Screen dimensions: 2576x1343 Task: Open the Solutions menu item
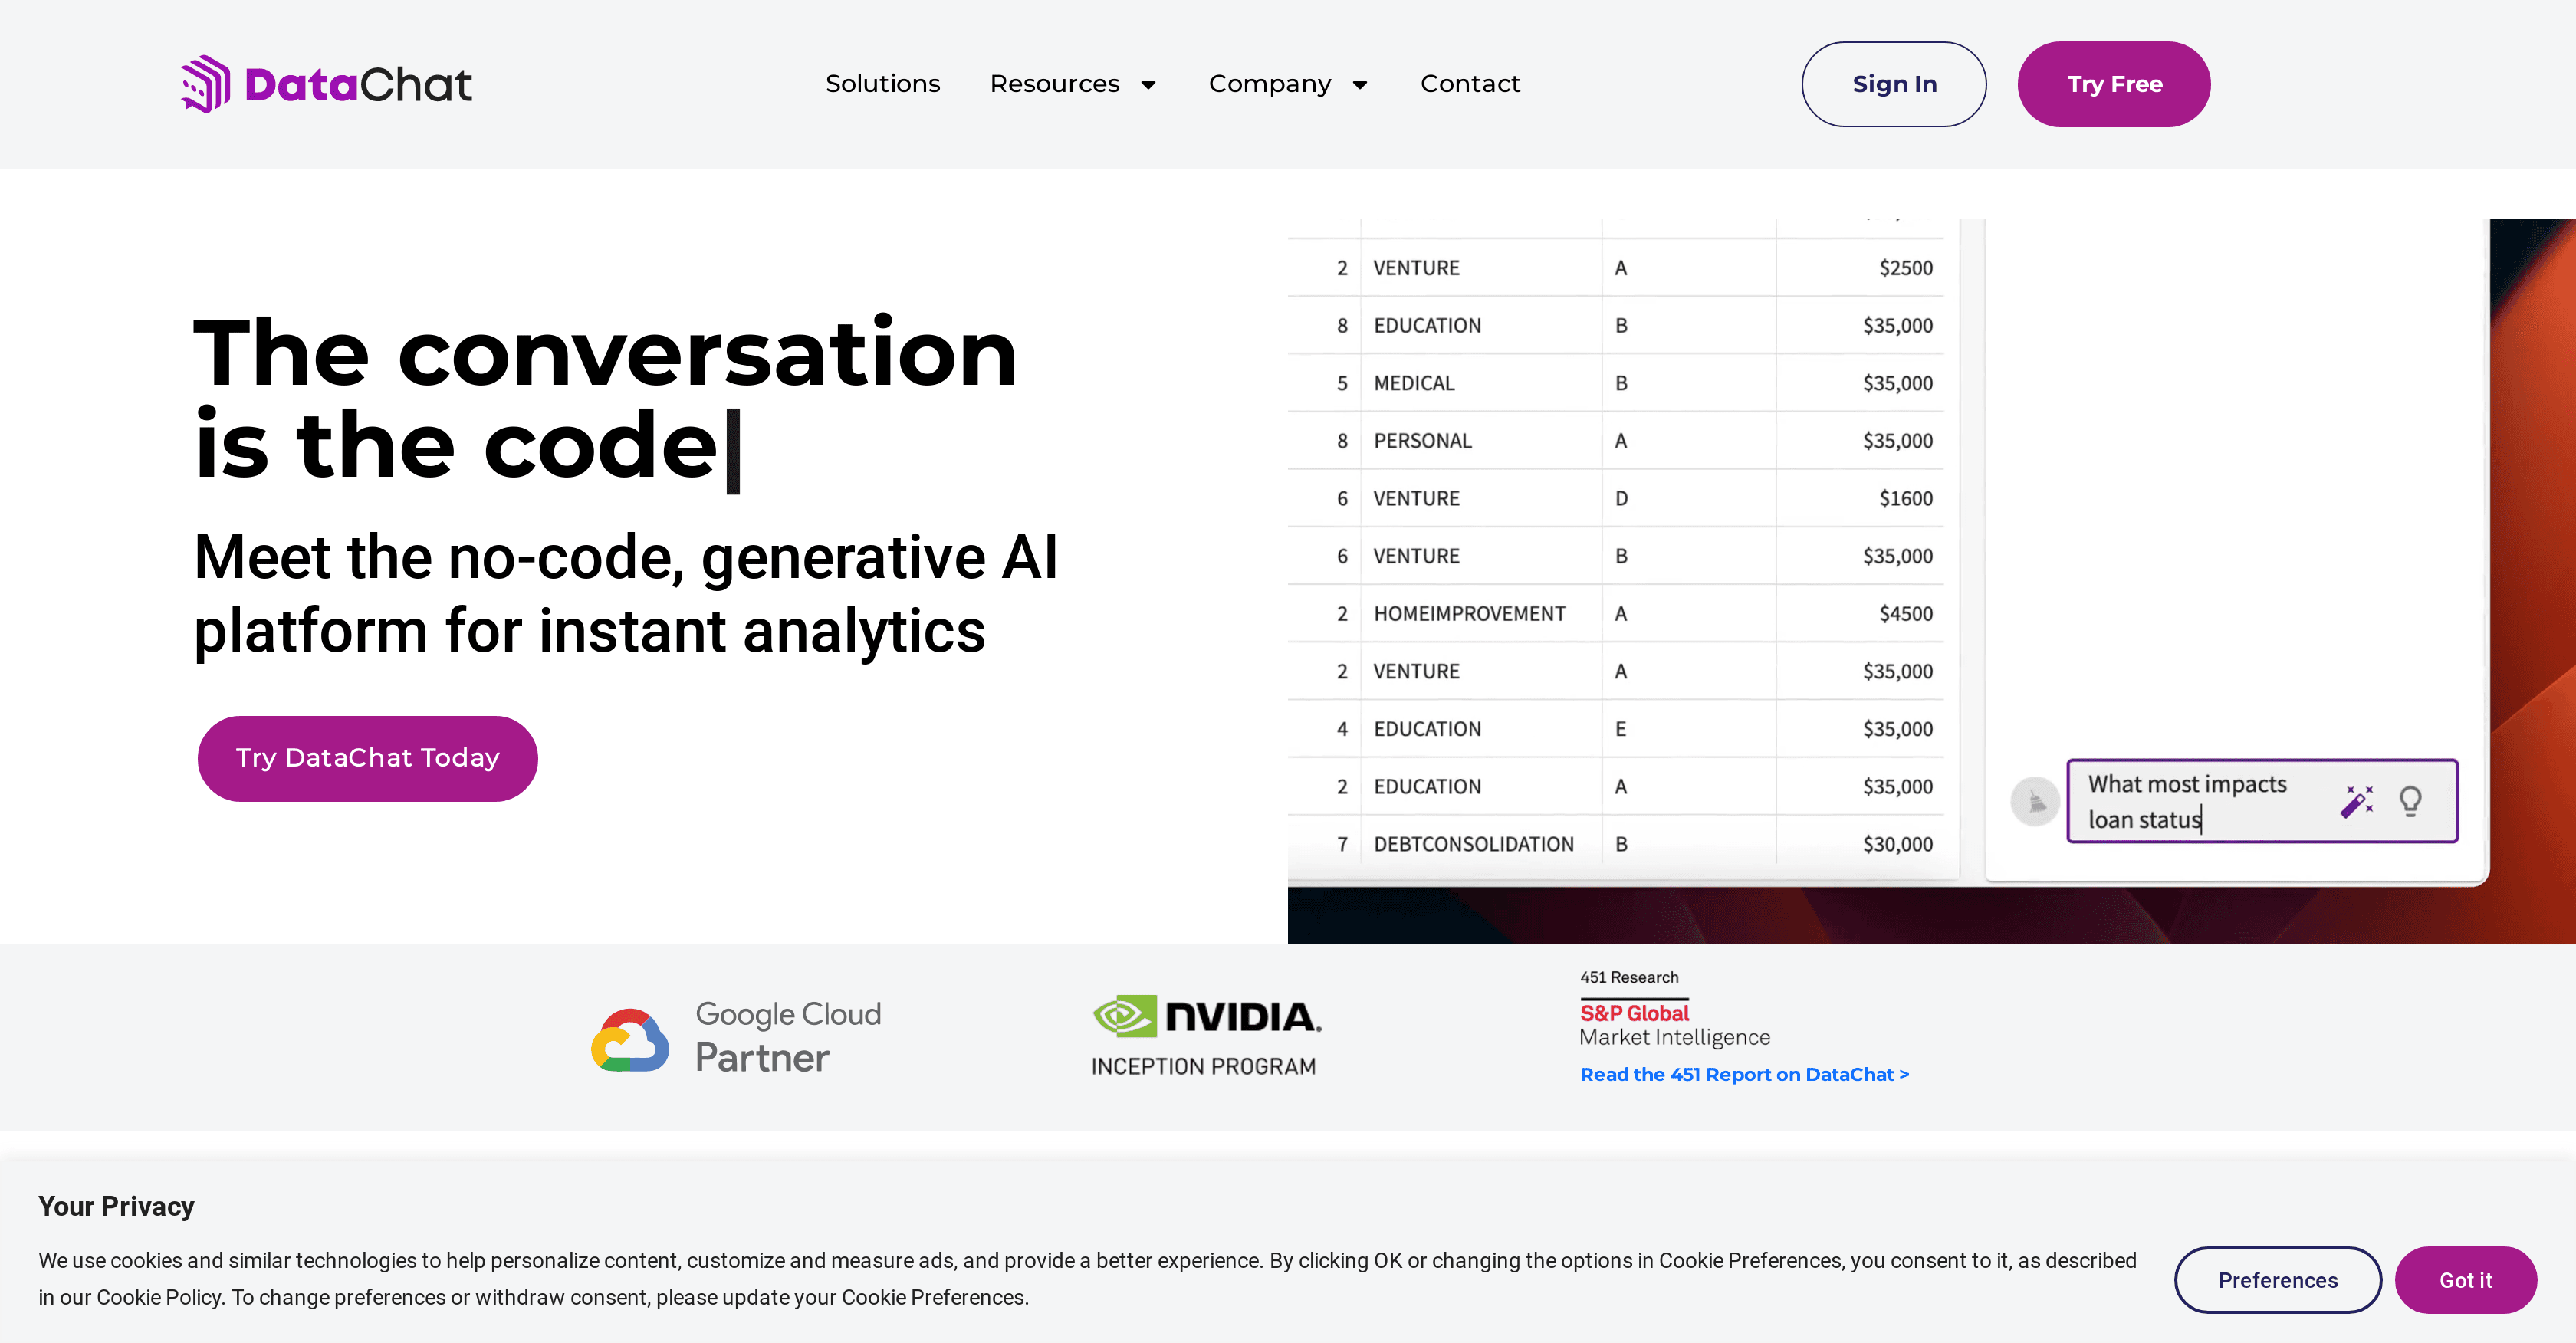(x=882, y=84)
